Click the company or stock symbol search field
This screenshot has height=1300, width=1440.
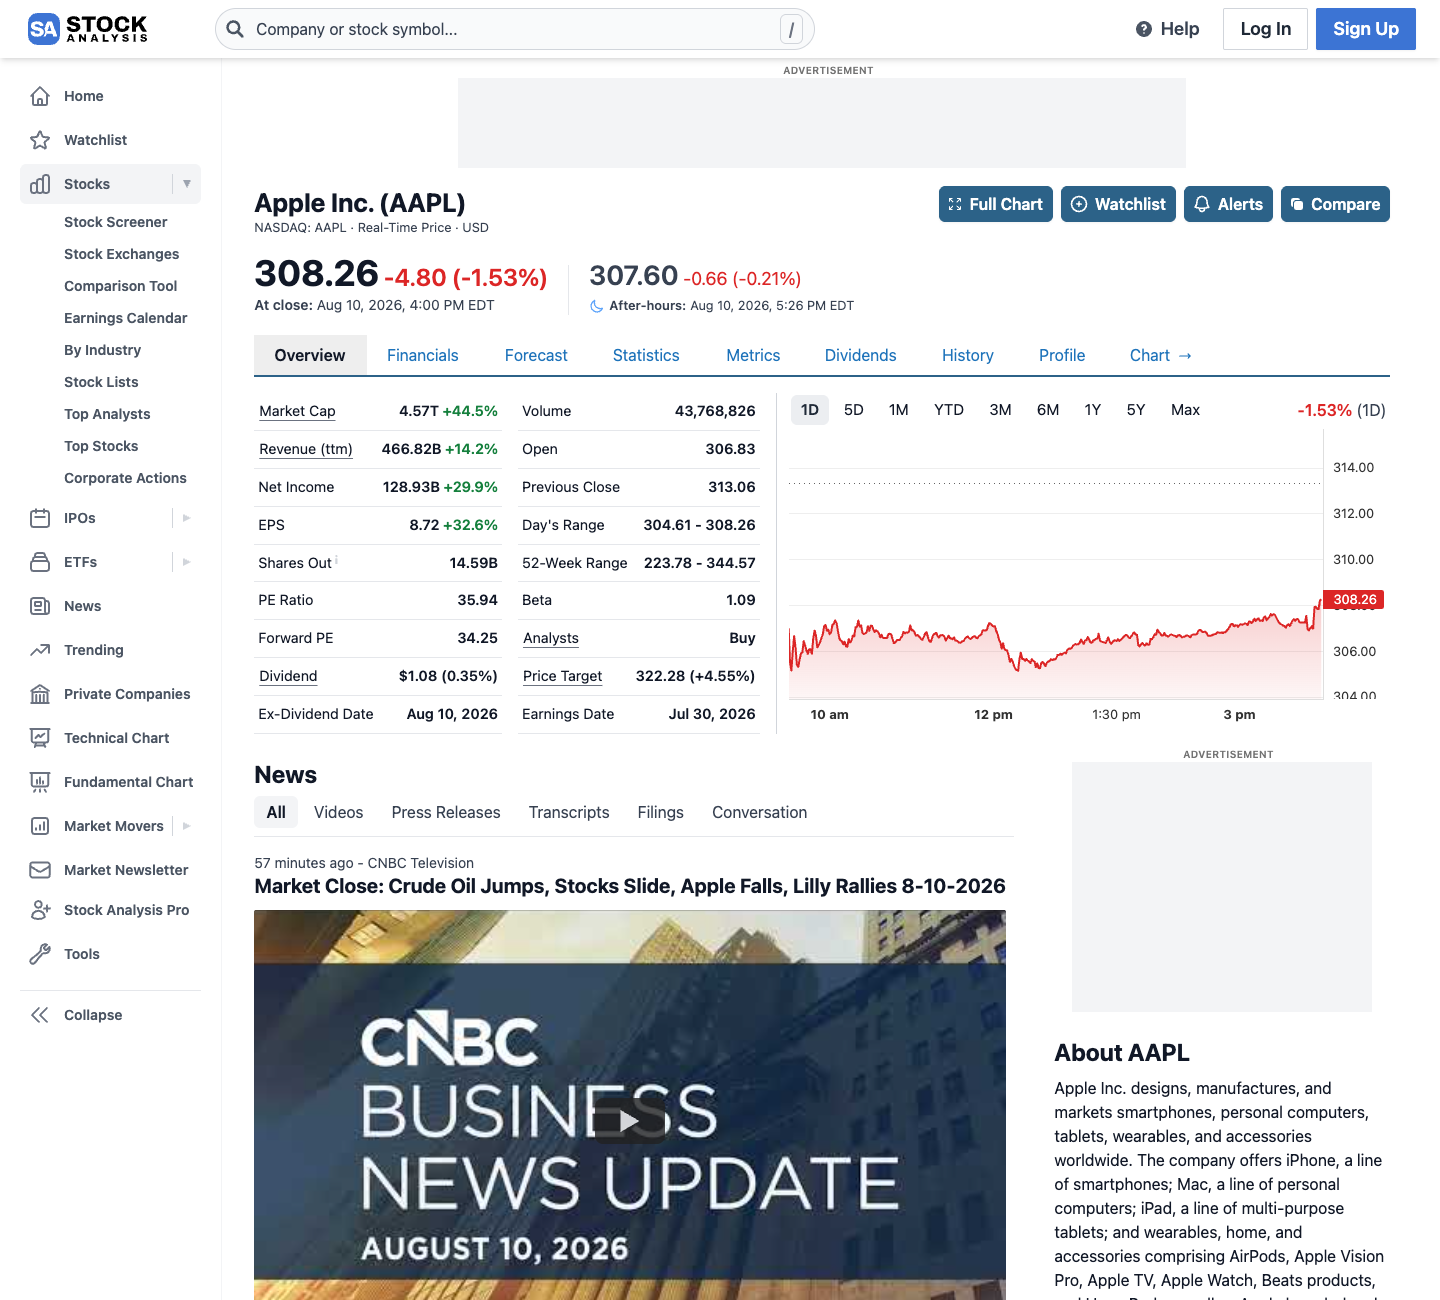515,29
